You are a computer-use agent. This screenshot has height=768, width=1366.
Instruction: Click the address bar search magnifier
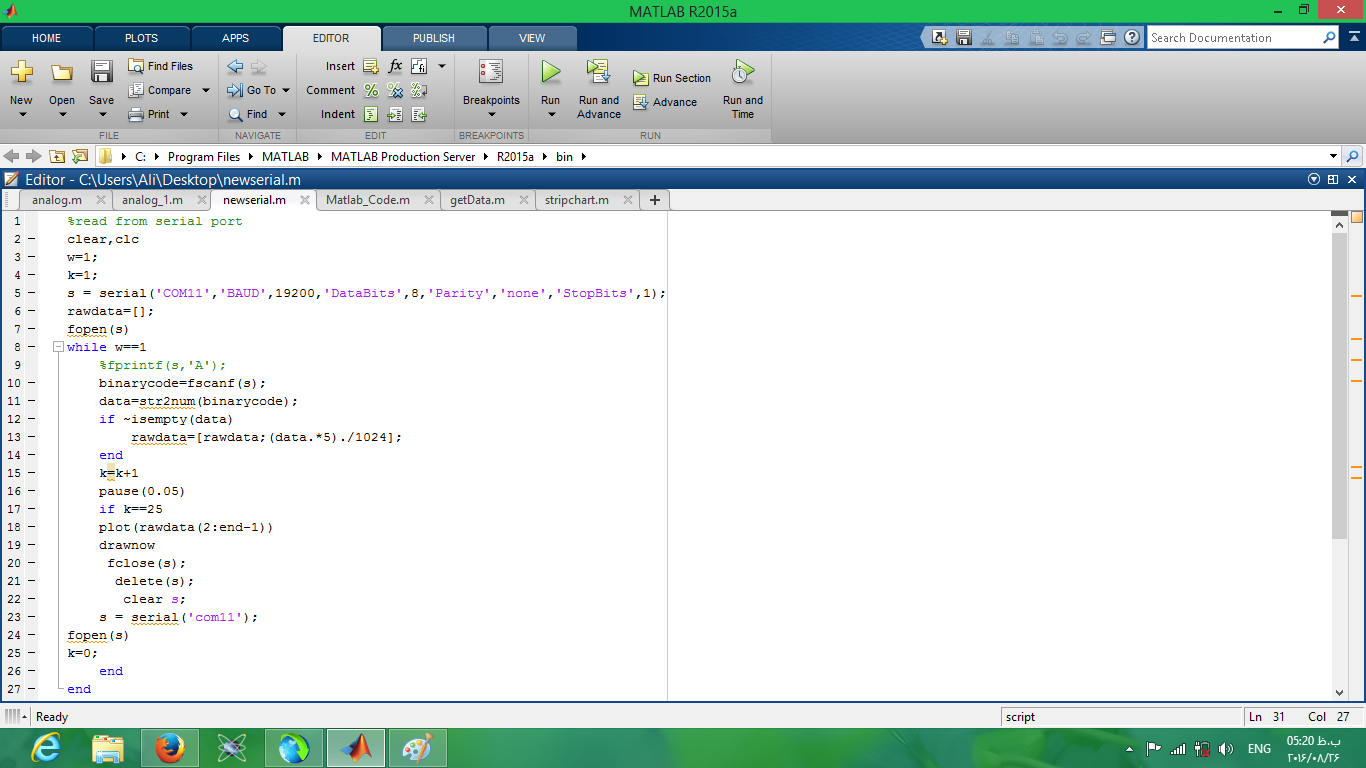click(1353, 156)
